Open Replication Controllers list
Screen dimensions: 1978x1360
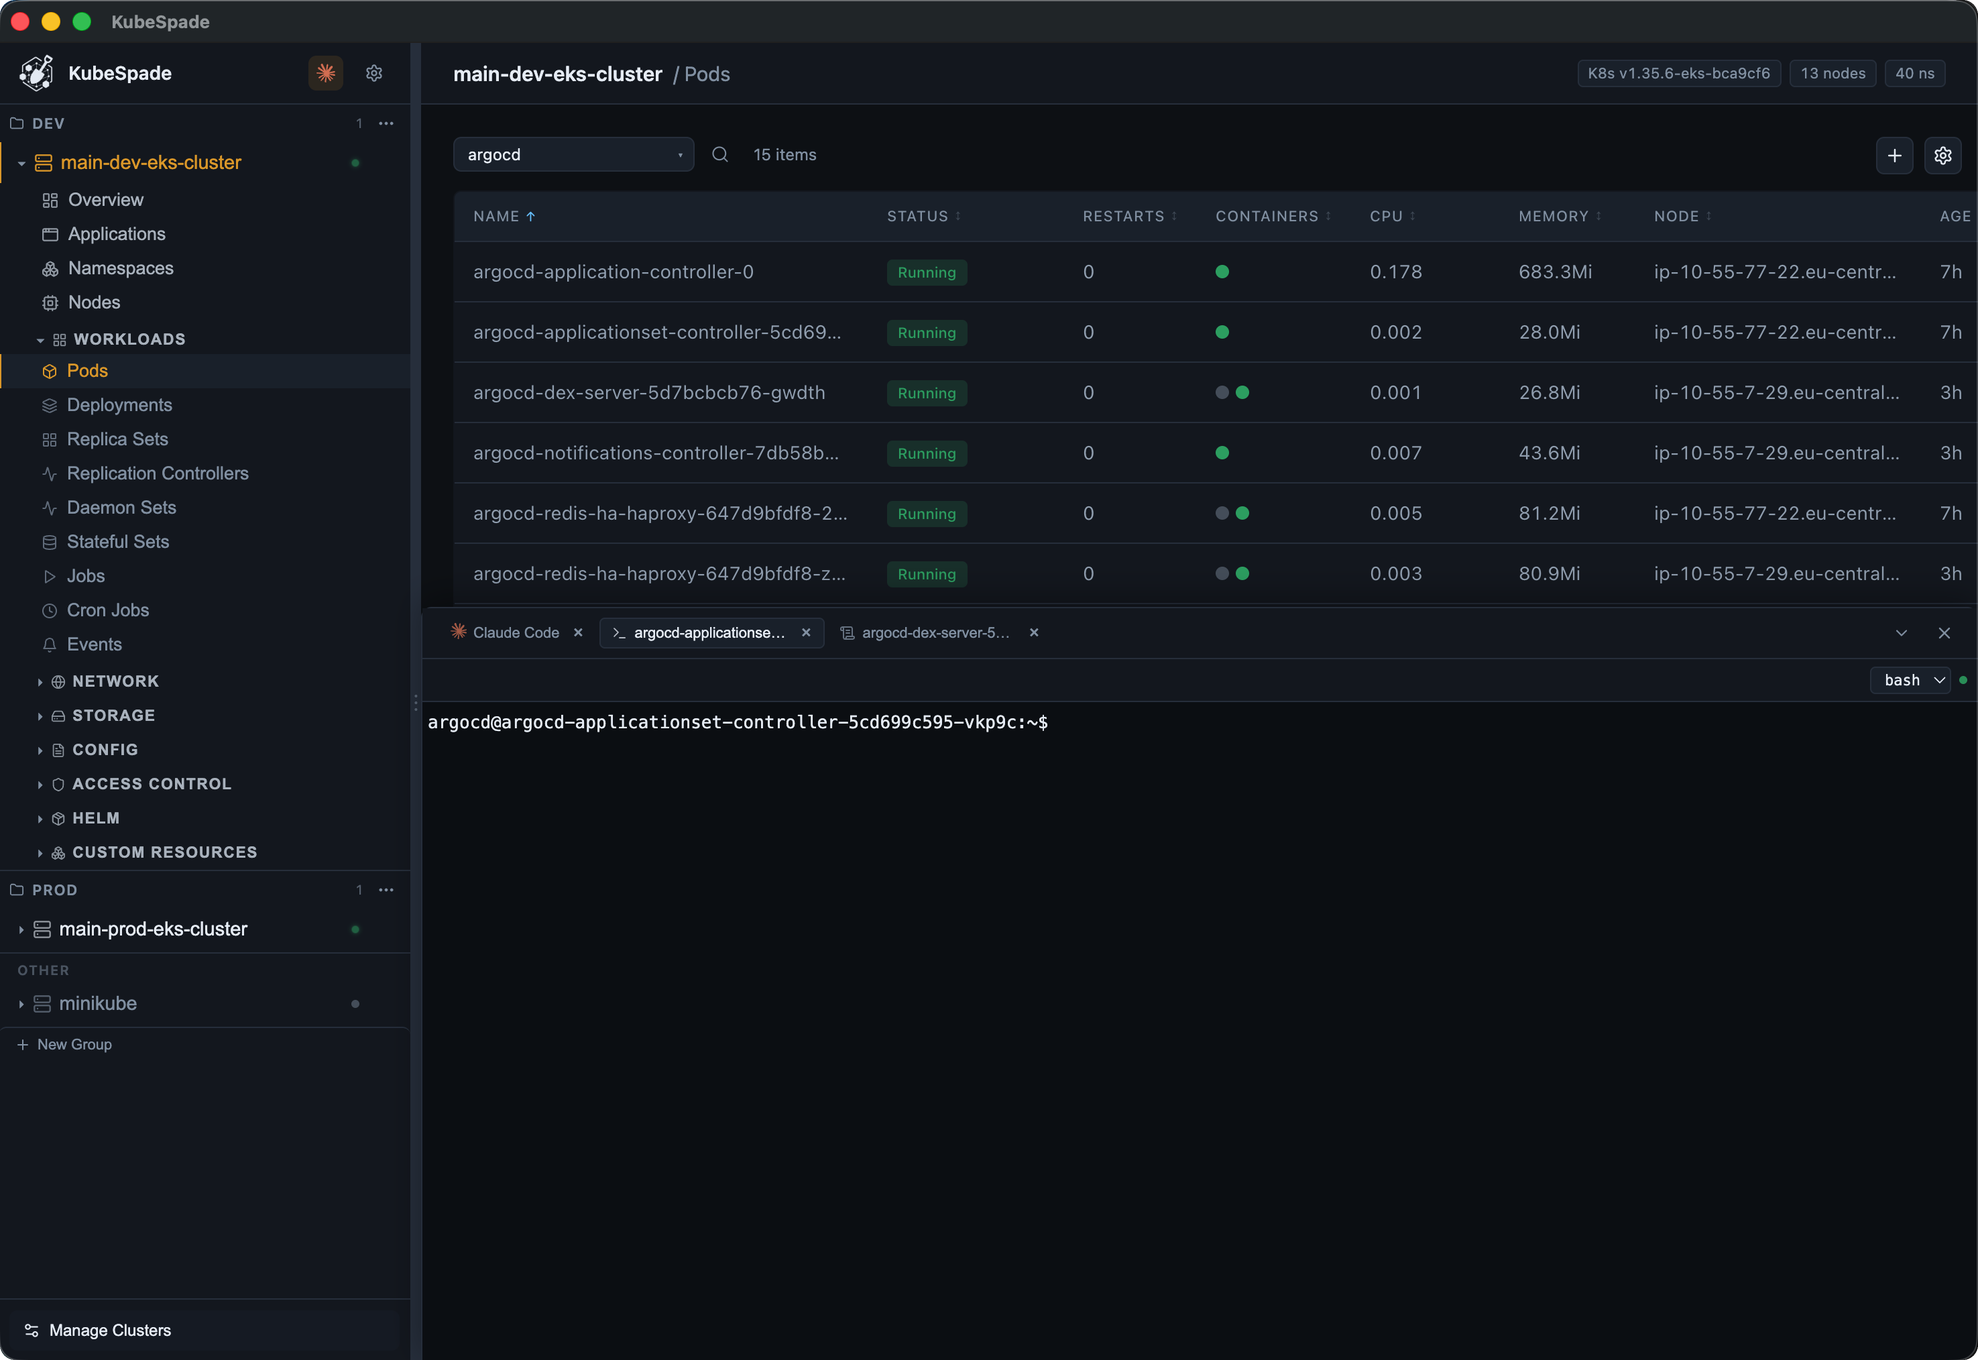tap(157, 473)
